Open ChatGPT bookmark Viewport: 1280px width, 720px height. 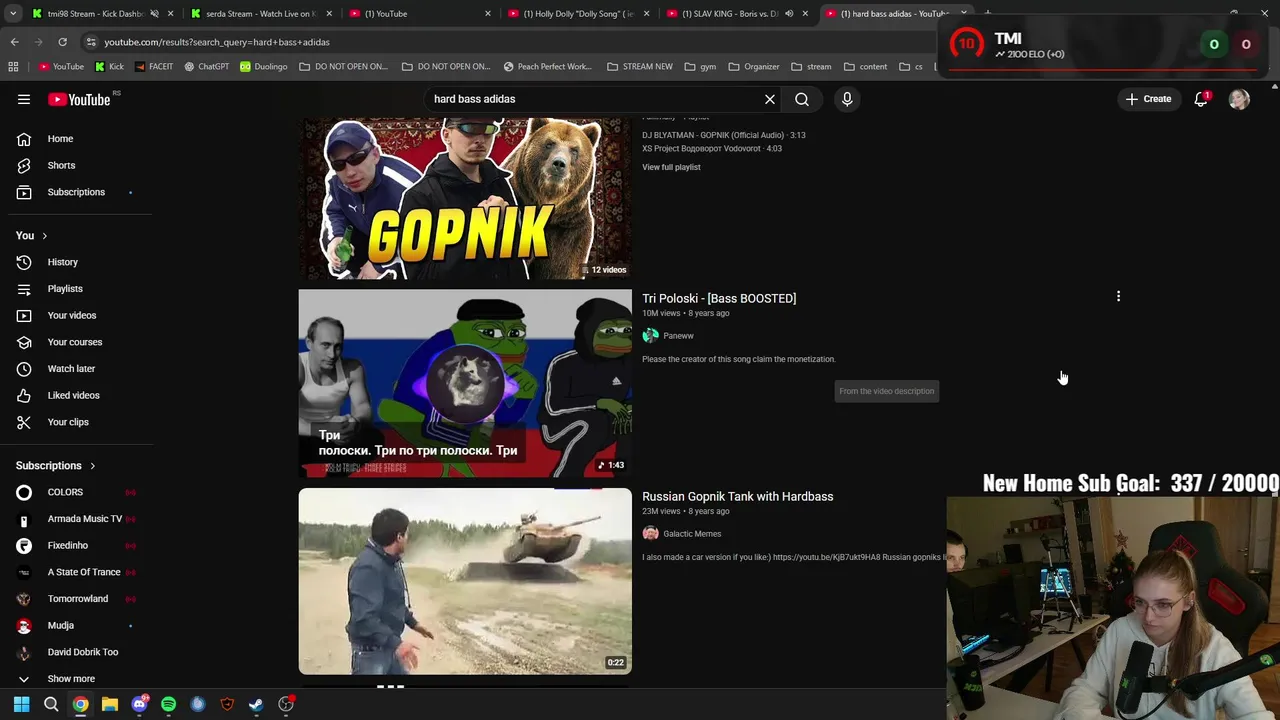click(206, 67)
